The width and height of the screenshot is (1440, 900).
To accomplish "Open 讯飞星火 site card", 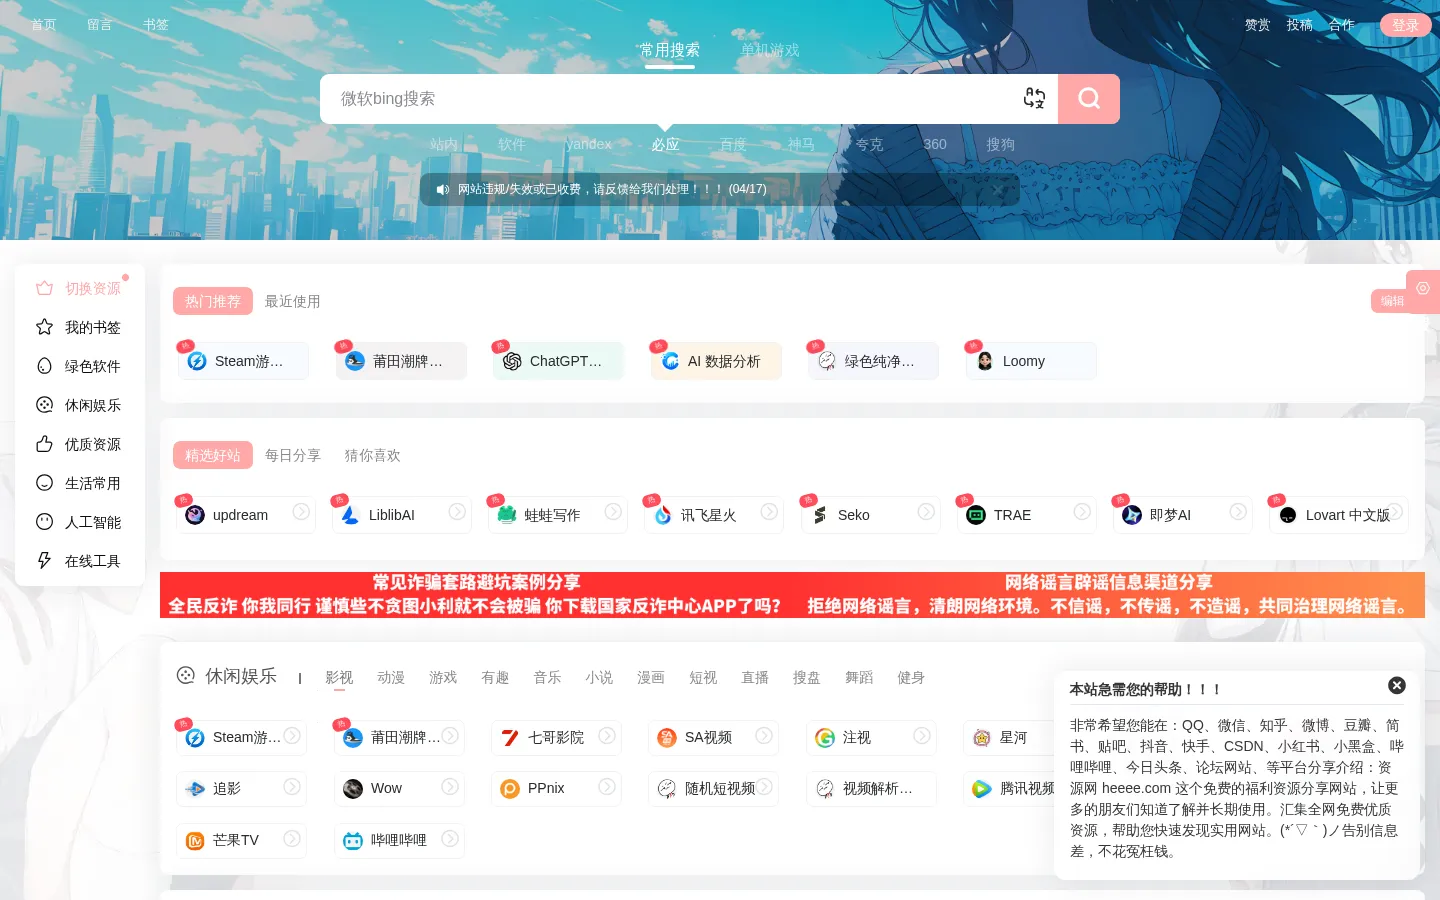I will coord(714,515).
